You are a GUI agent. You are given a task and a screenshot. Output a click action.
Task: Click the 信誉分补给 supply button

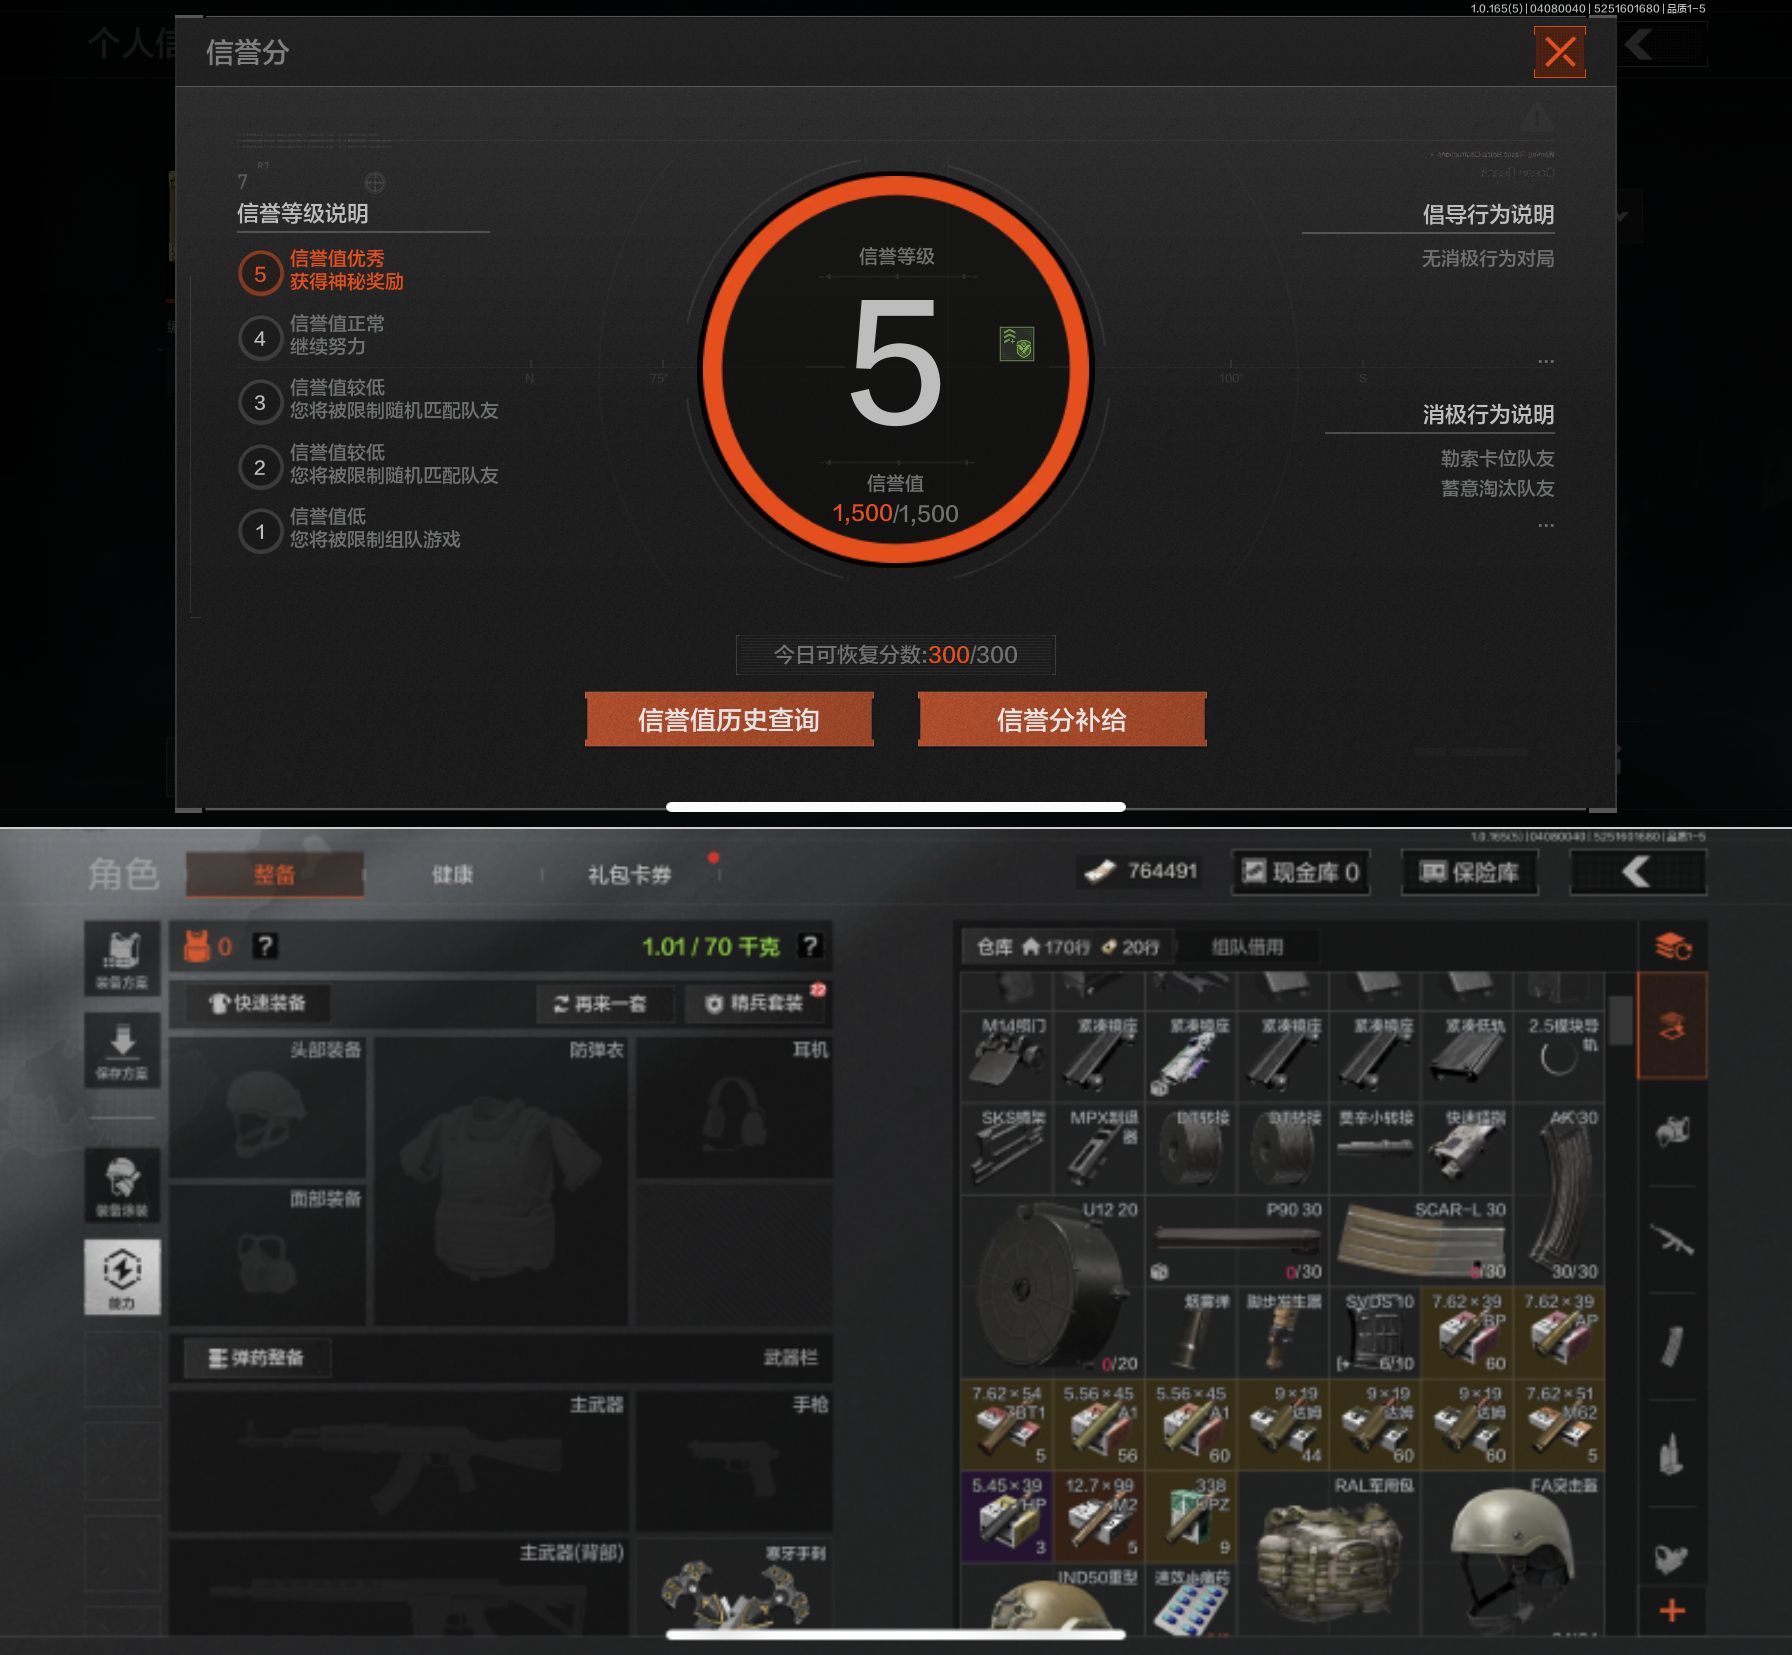click(x=1061, y=719)
